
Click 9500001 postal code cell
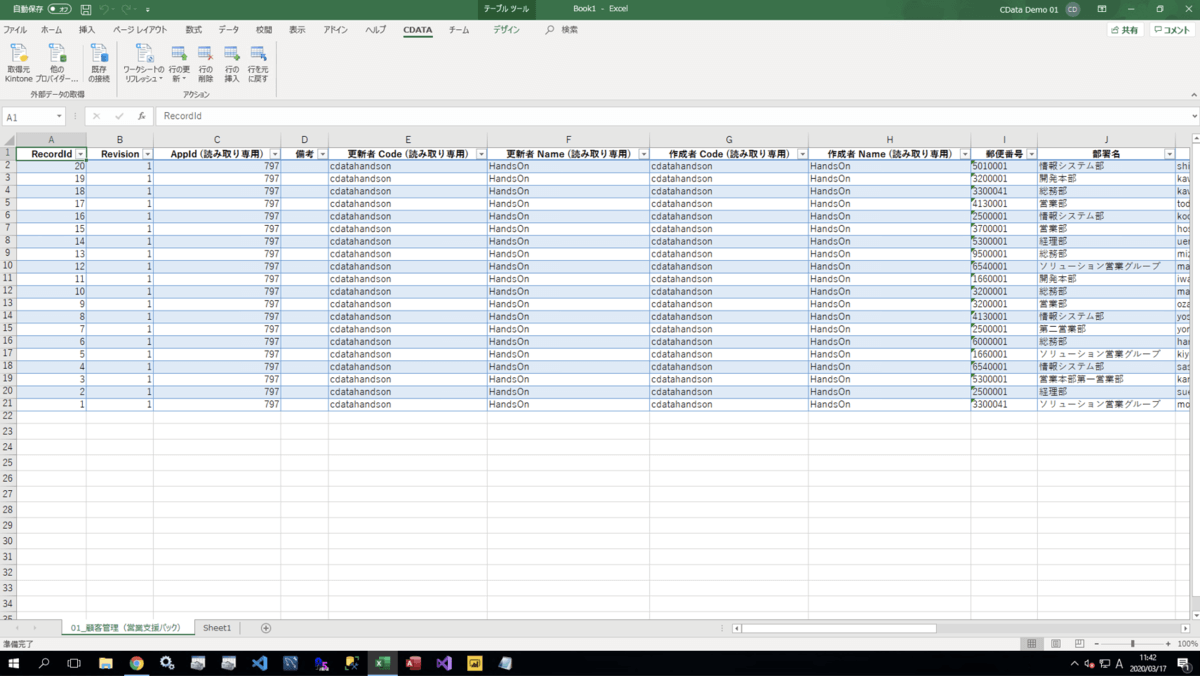click(1004, 254)
